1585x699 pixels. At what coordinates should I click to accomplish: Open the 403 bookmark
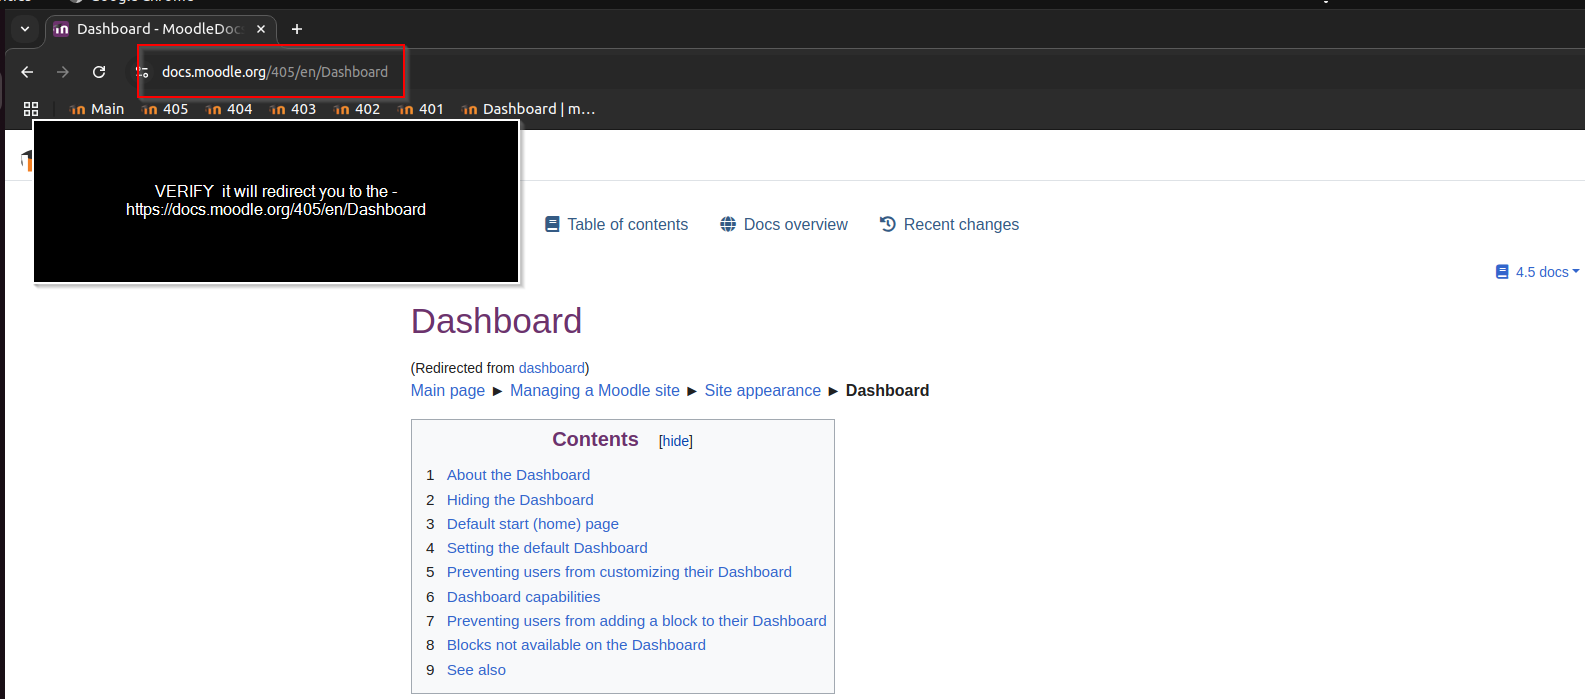[x=293, y=109]
